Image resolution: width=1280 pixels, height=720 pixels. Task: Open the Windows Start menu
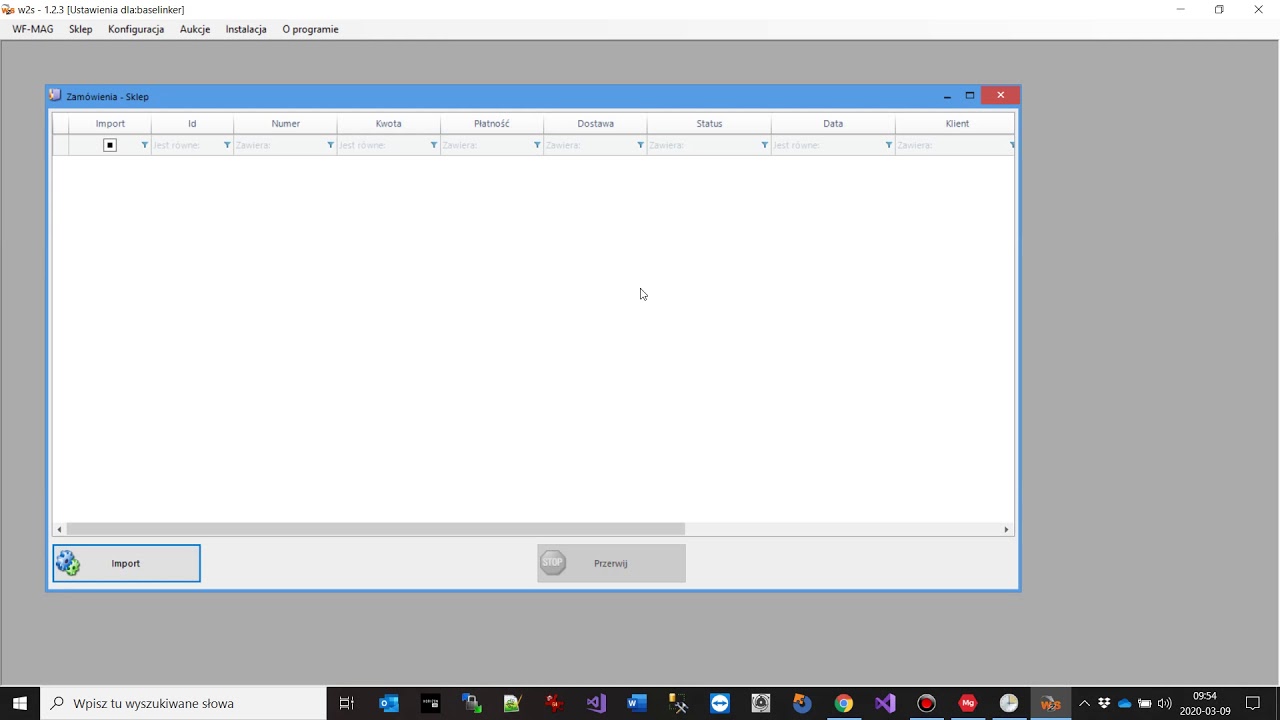coord(20,703)
